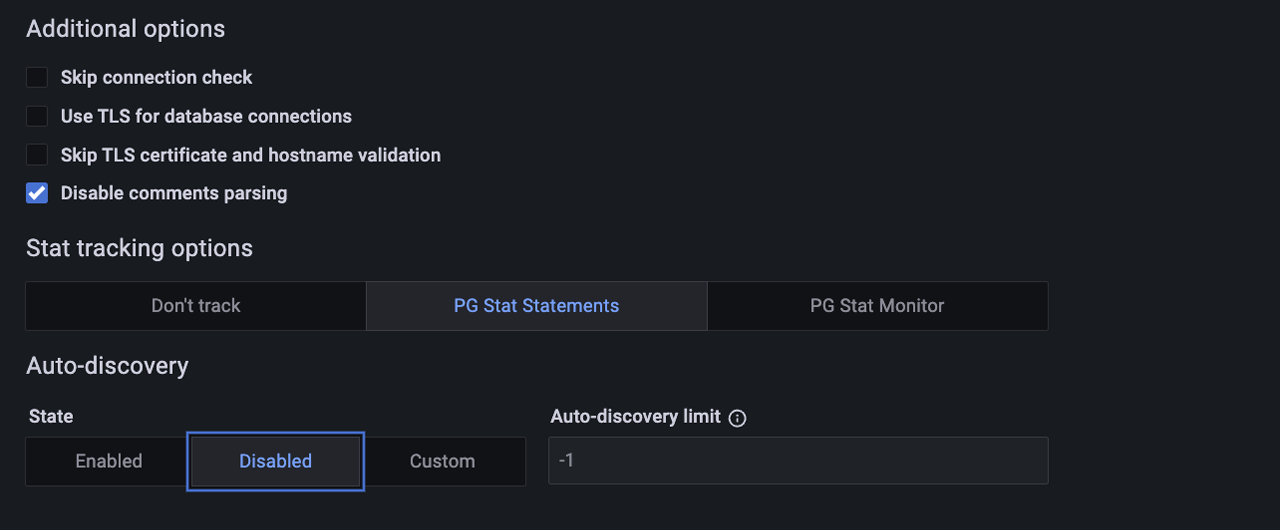This screenshot has height=532, width=1284.
Task: Click the "Auto-discovery limit" field label
Action: 635,417
